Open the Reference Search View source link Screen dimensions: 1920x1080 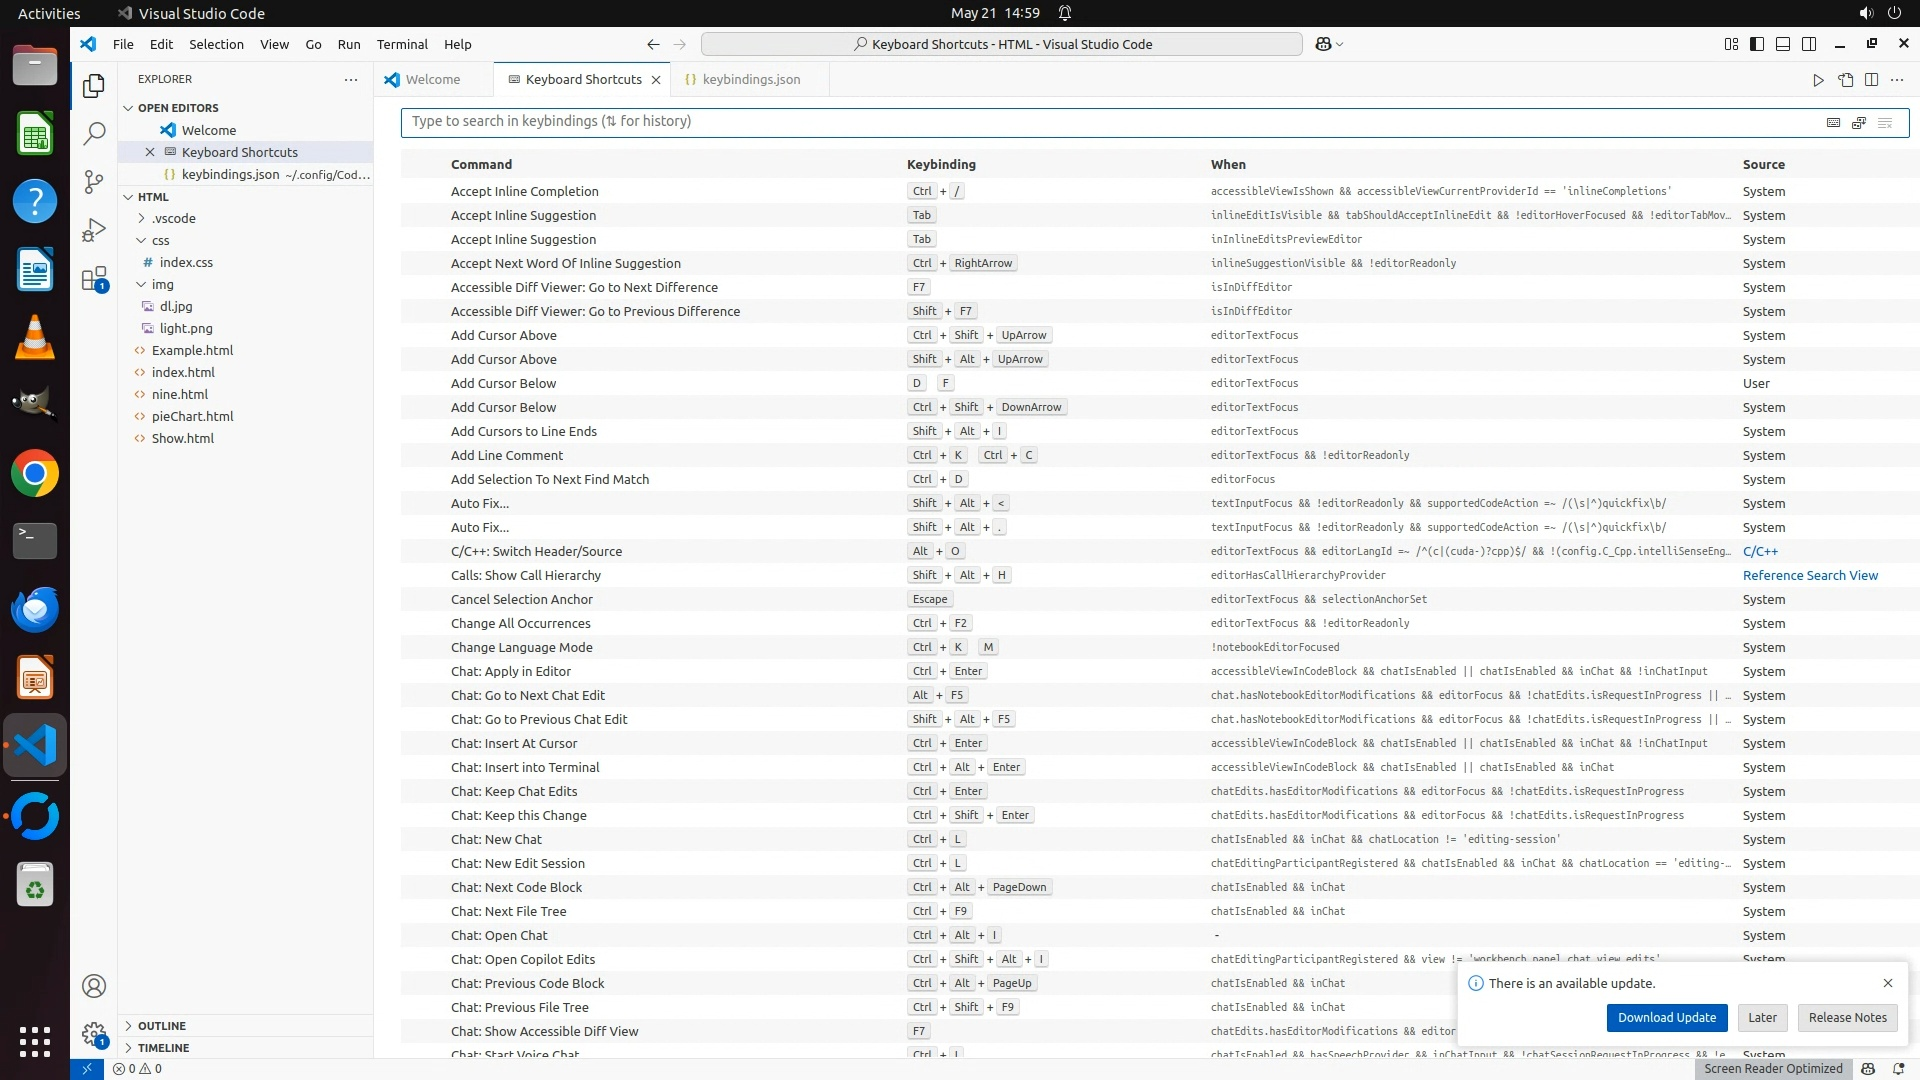pos(1810,575)
